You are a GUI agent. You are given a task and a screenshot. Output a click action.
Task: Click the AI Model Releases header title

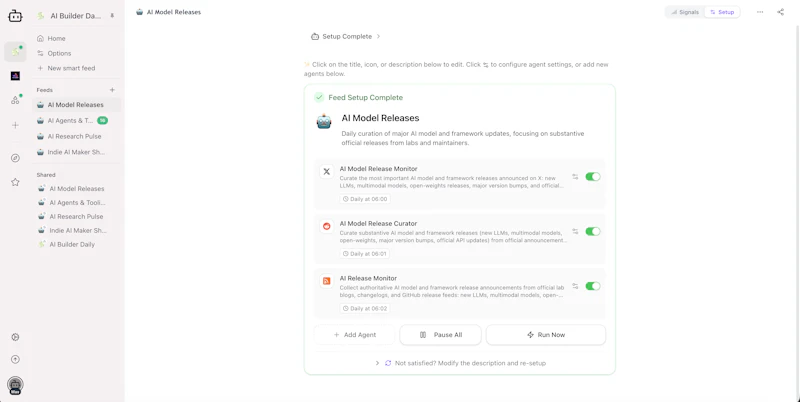point(173,12)
